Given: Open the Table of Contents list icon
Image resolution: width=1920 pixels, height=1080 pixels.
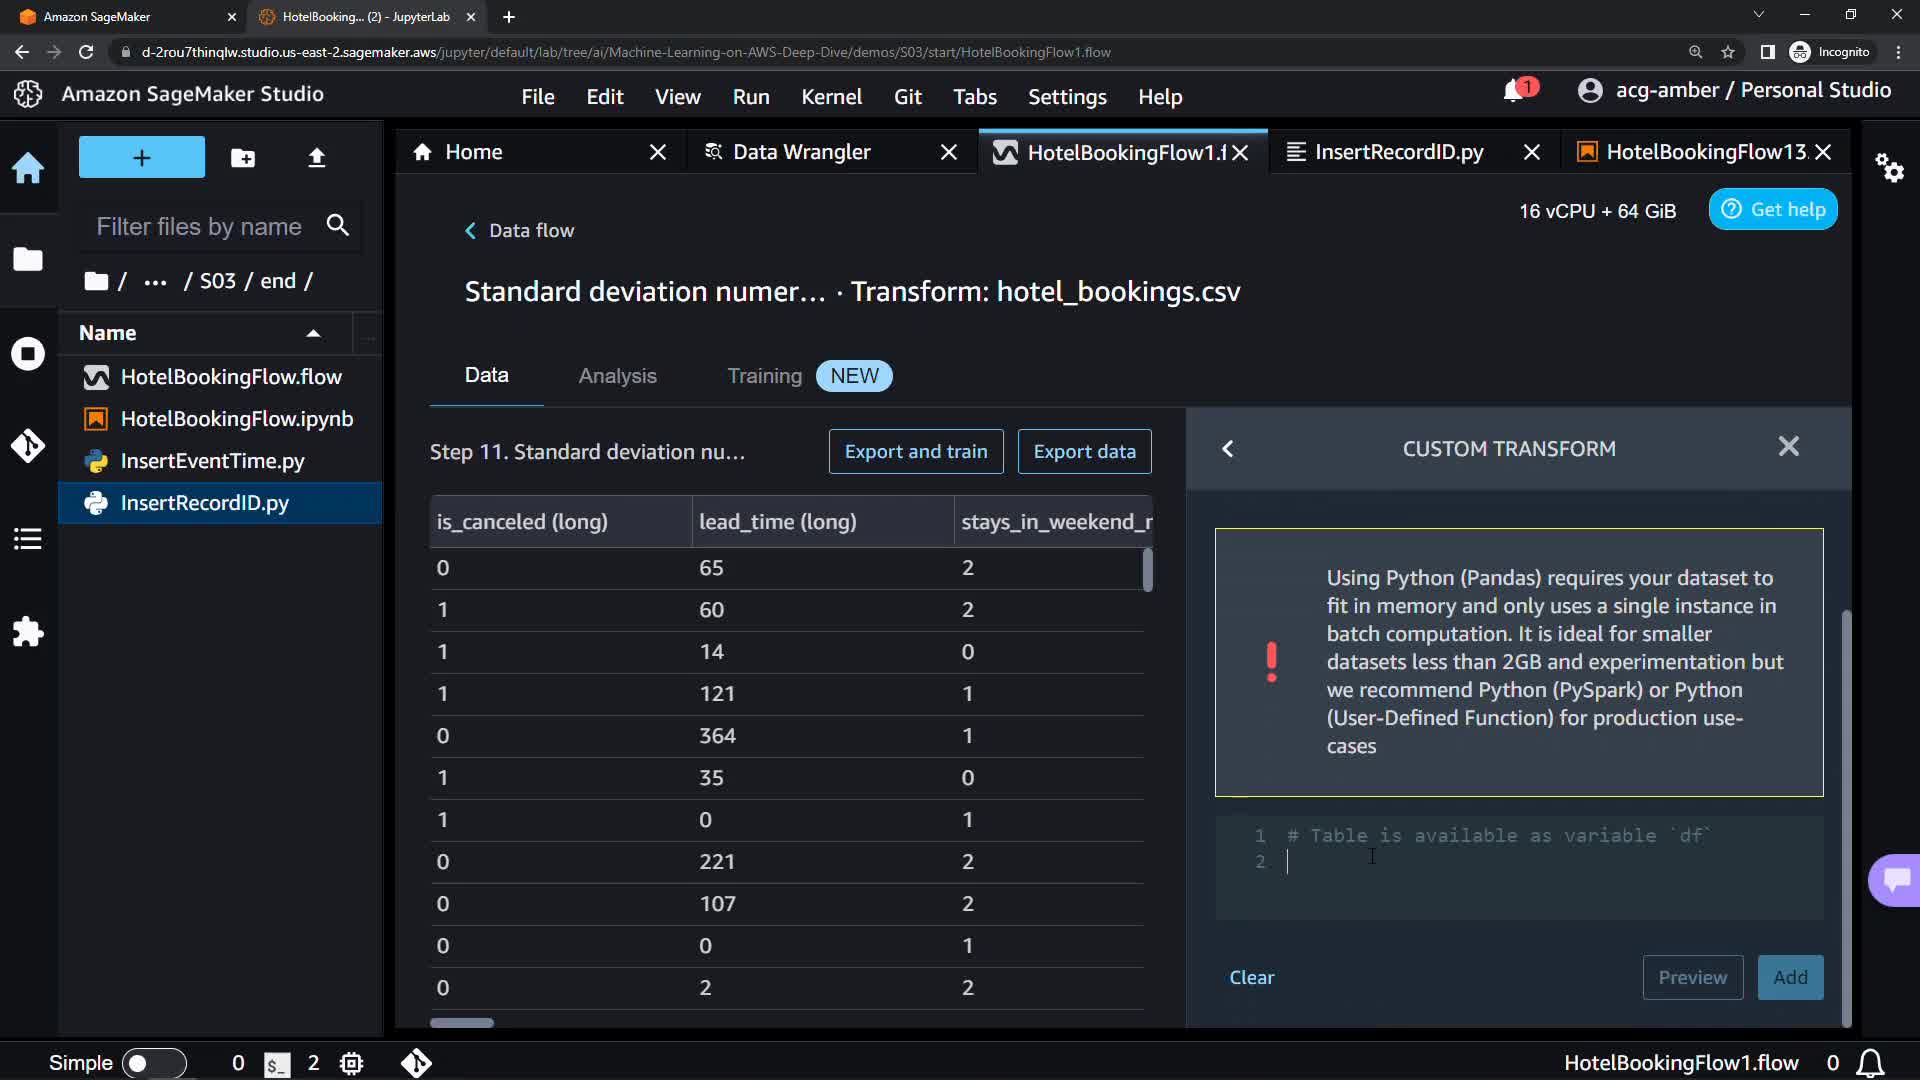Looking at the screenshot, I should click(x=28, y=539).
